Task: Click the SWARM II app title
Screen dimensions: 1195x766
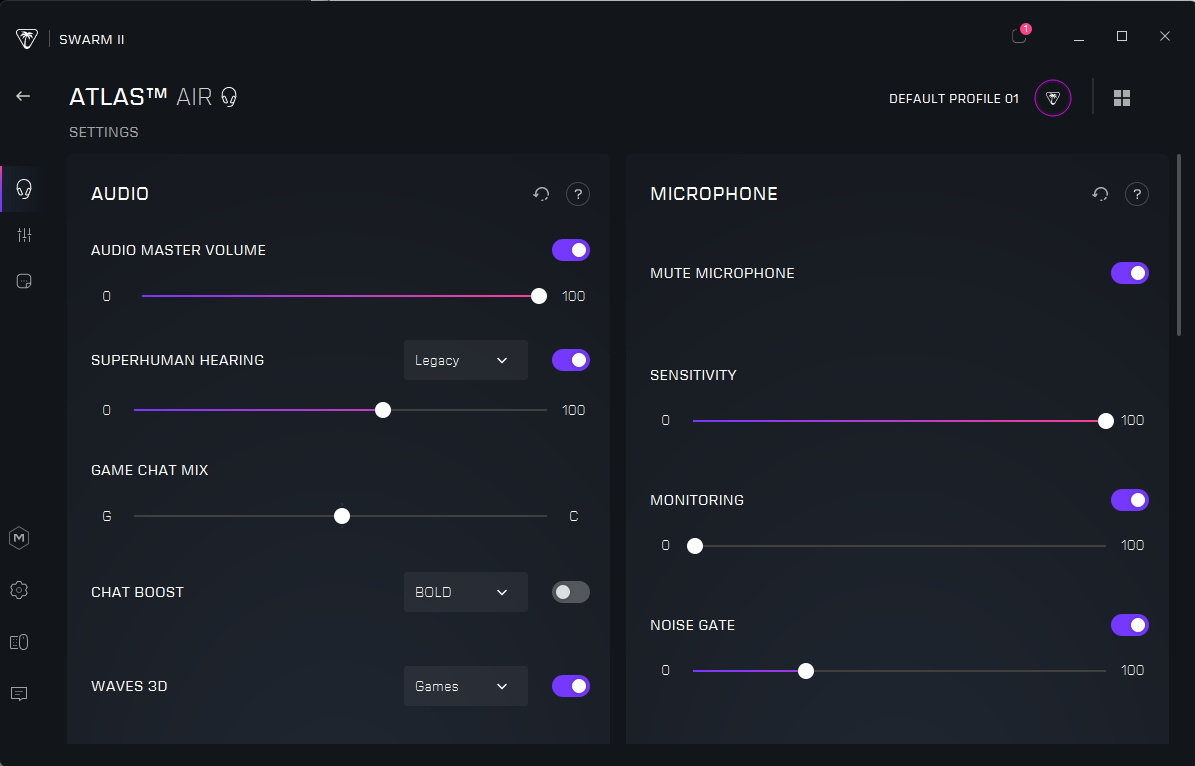Action: pos(91,39)
